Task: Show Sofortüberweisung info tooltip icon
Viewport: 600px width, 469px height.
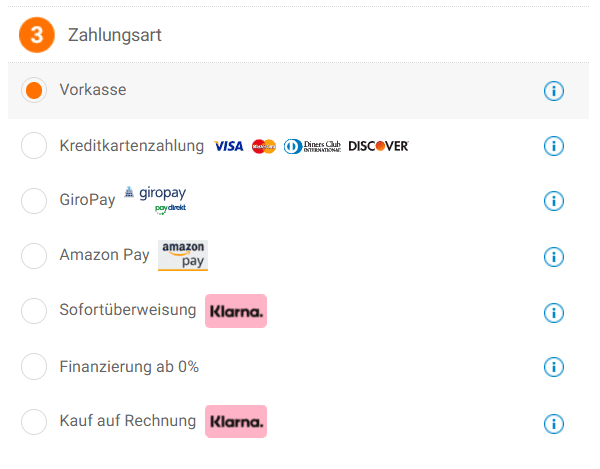Action: click(554, 312)
